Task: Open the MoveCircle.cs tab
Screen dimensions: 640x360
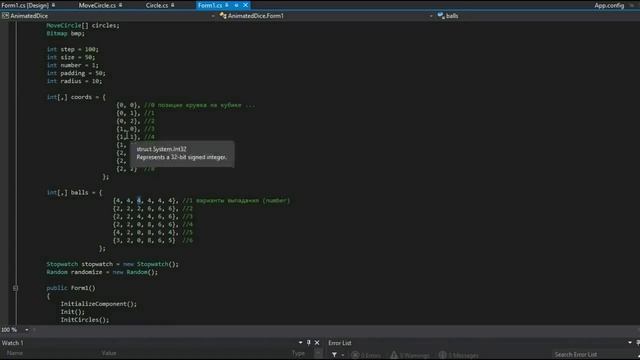Action: (97, 5)
